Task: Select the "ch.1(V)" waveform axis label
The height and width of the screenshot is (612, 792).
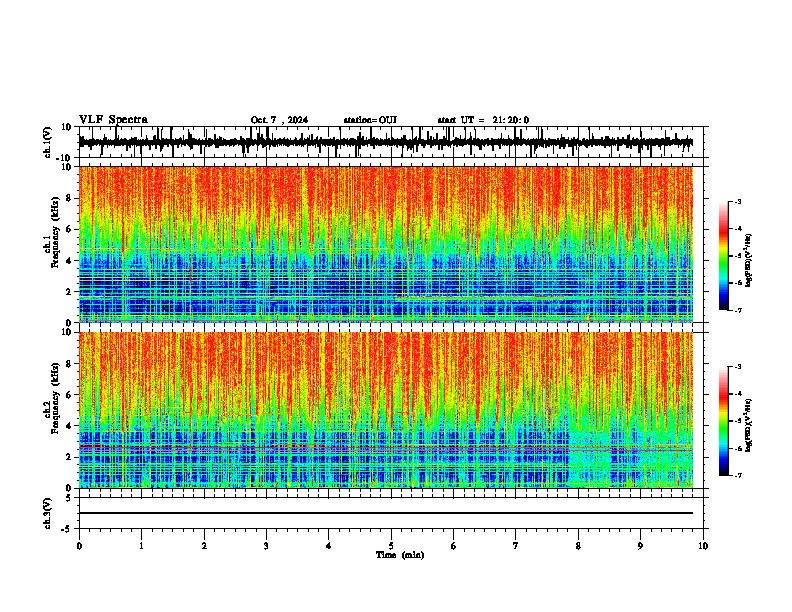Action: 48,142
